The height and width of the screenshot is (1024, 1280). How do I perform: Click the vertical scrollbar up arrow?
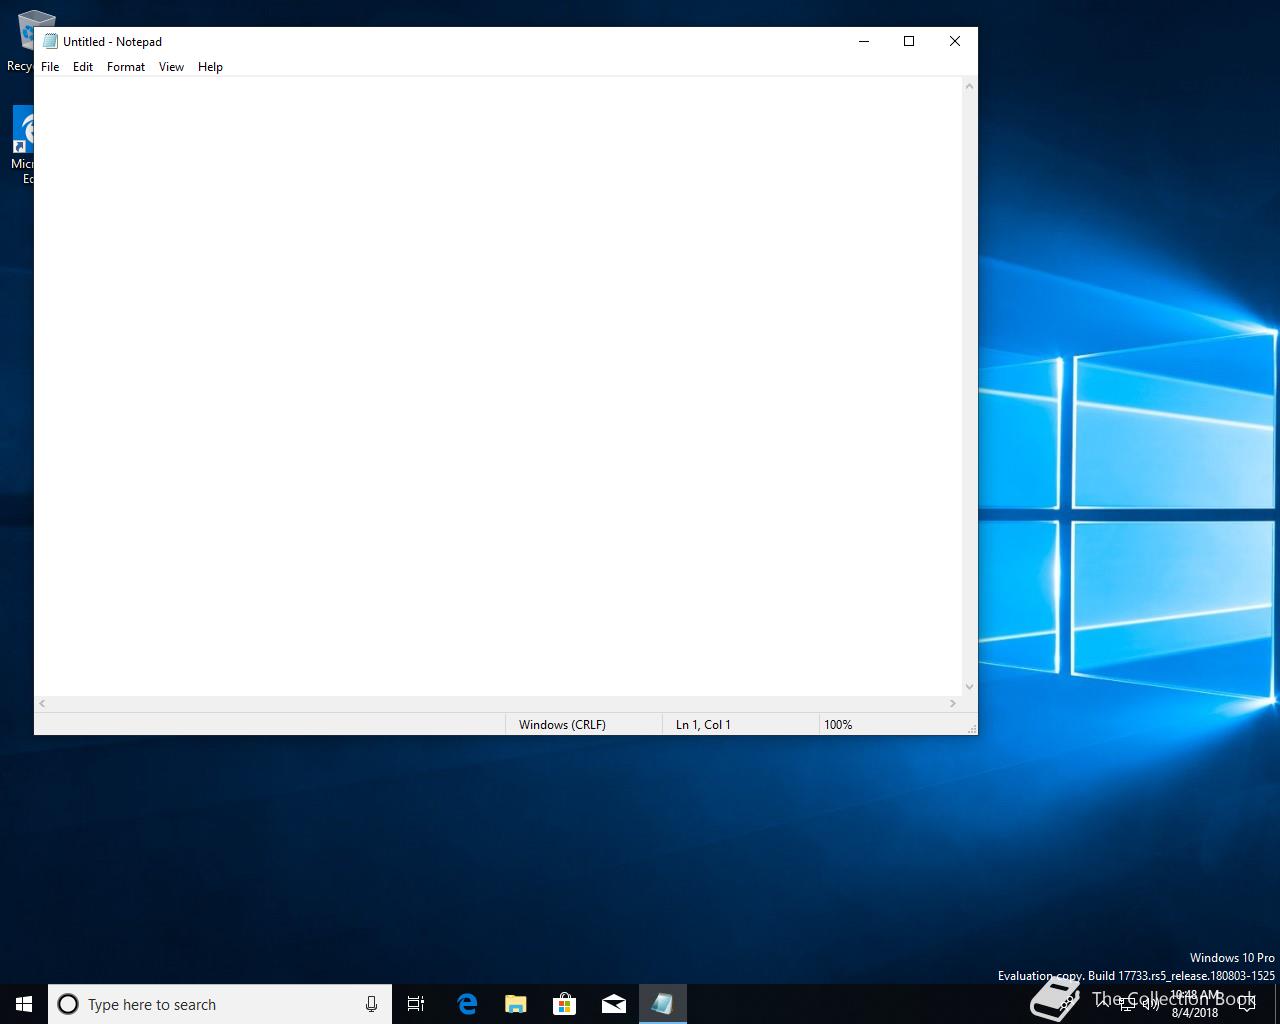(969, 86)
